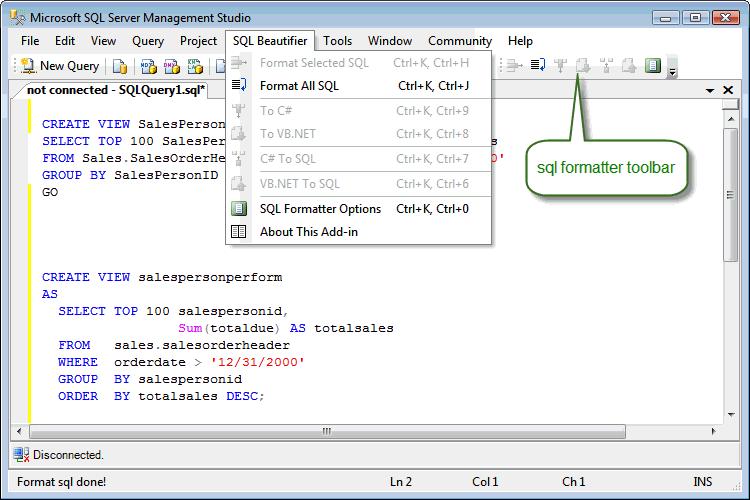This screenshot has height=500, width=750.
Task: Click the Management Studio title bar icon
Action: coord(18,18)
